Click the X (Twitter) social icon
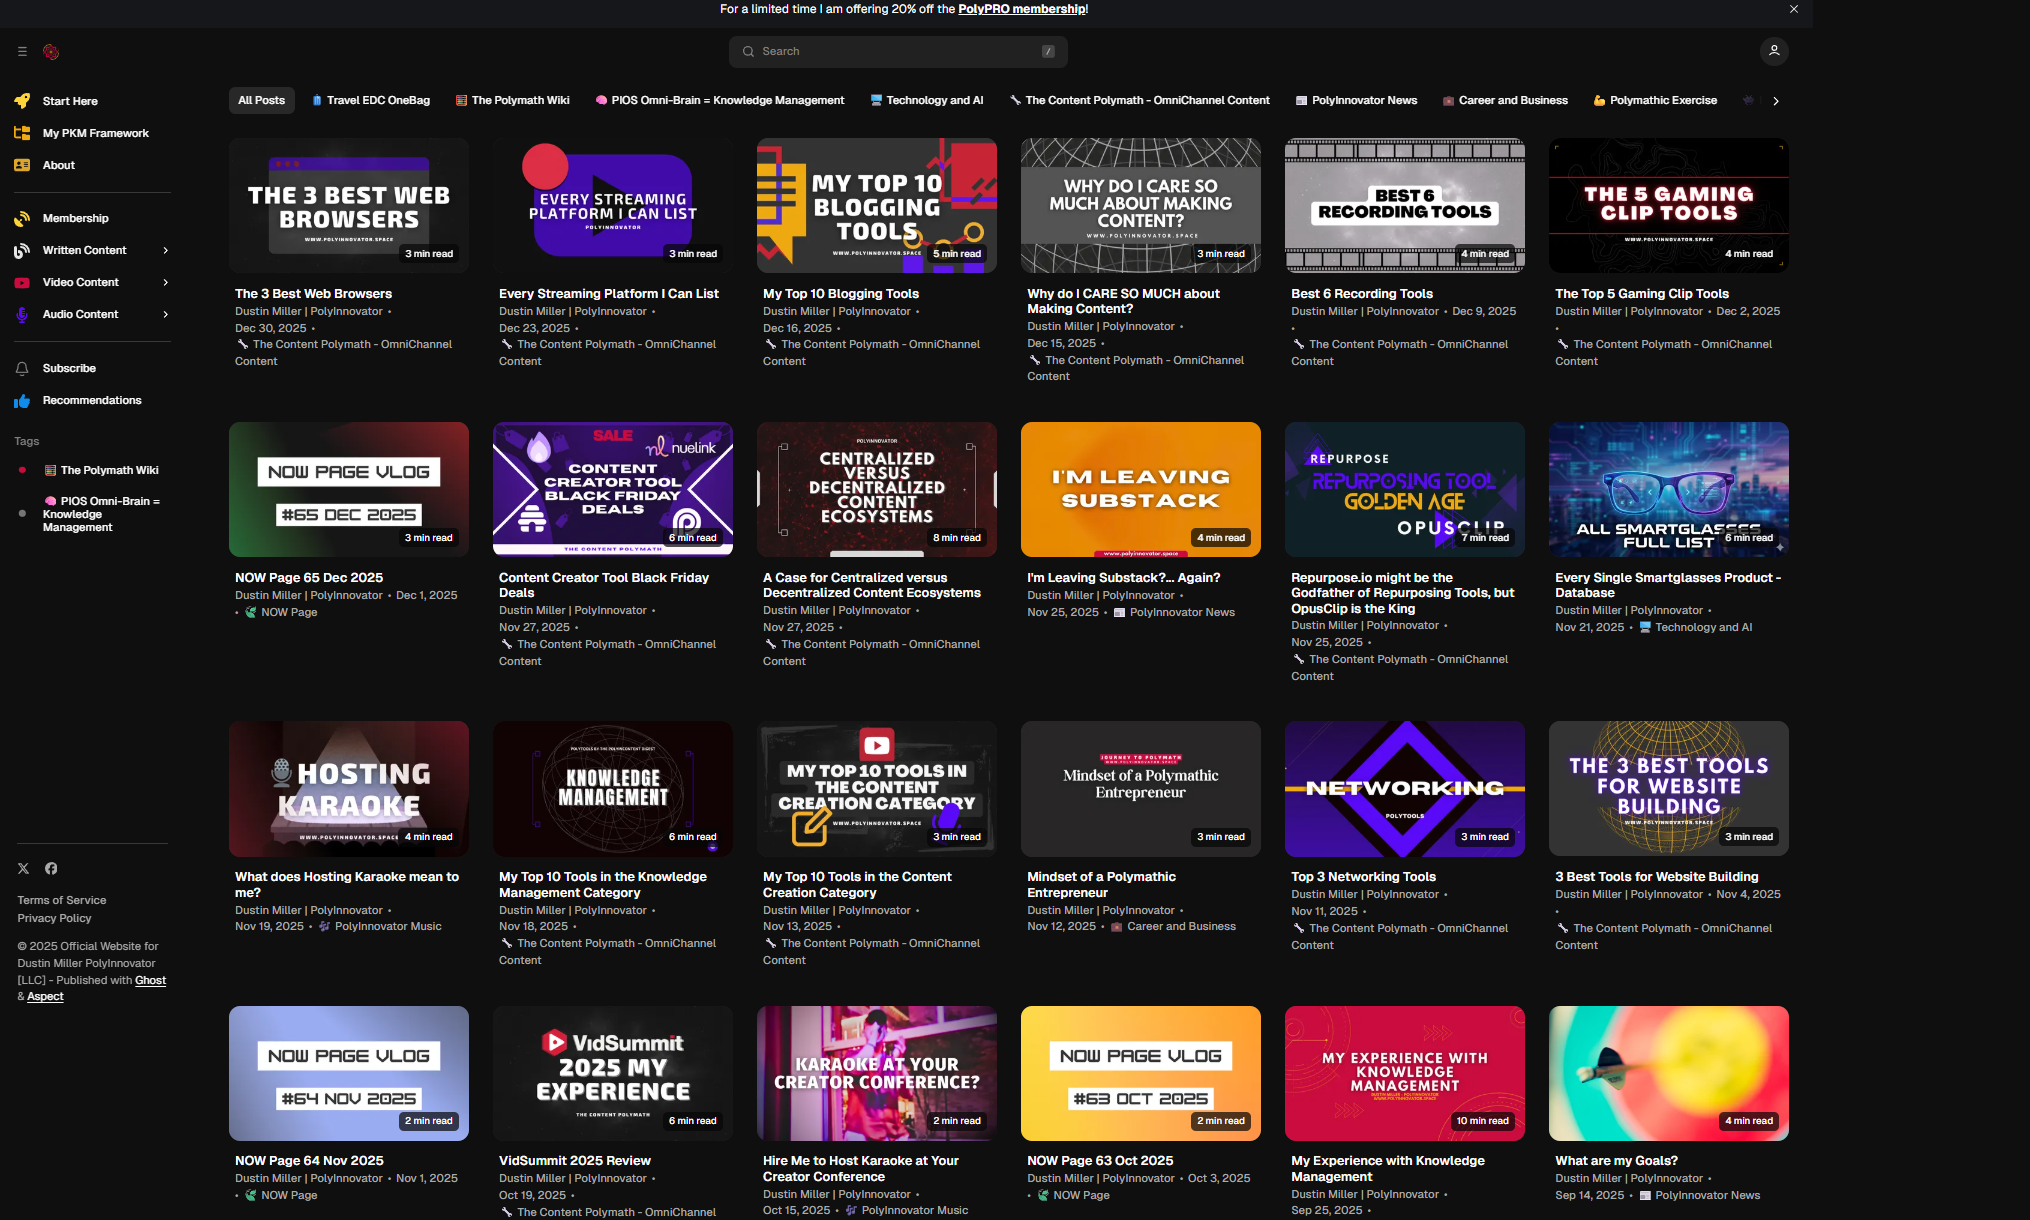 click(24, 868)
